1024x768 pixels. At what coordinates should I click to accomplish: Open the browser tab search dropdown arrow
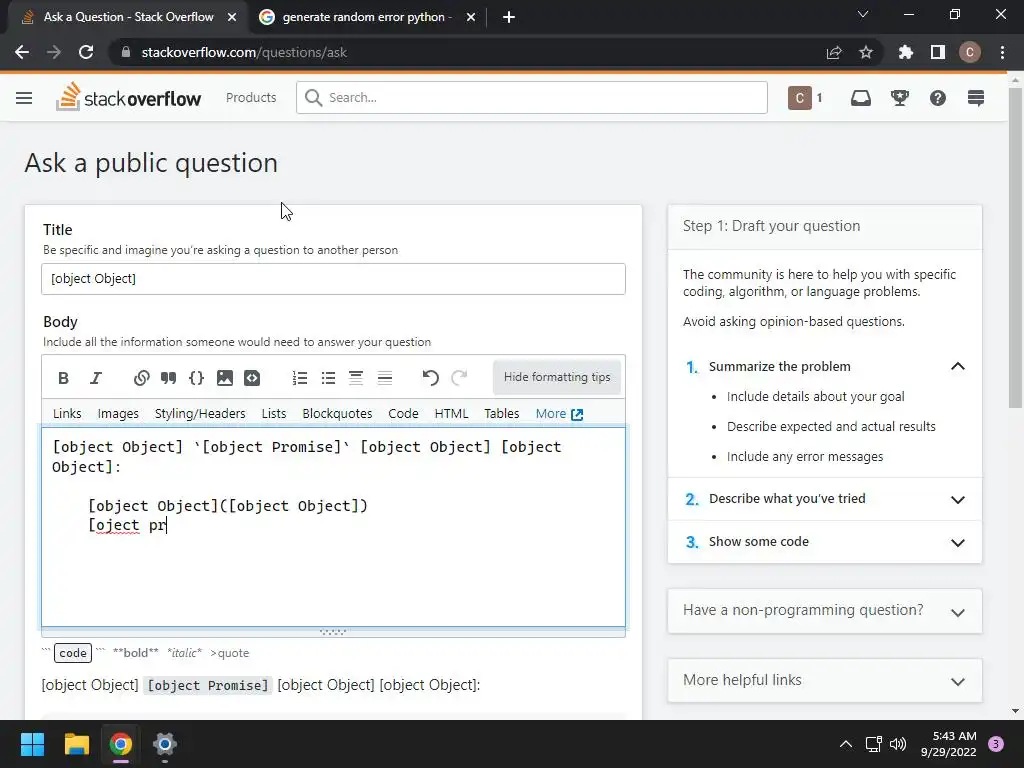(863, 14)
